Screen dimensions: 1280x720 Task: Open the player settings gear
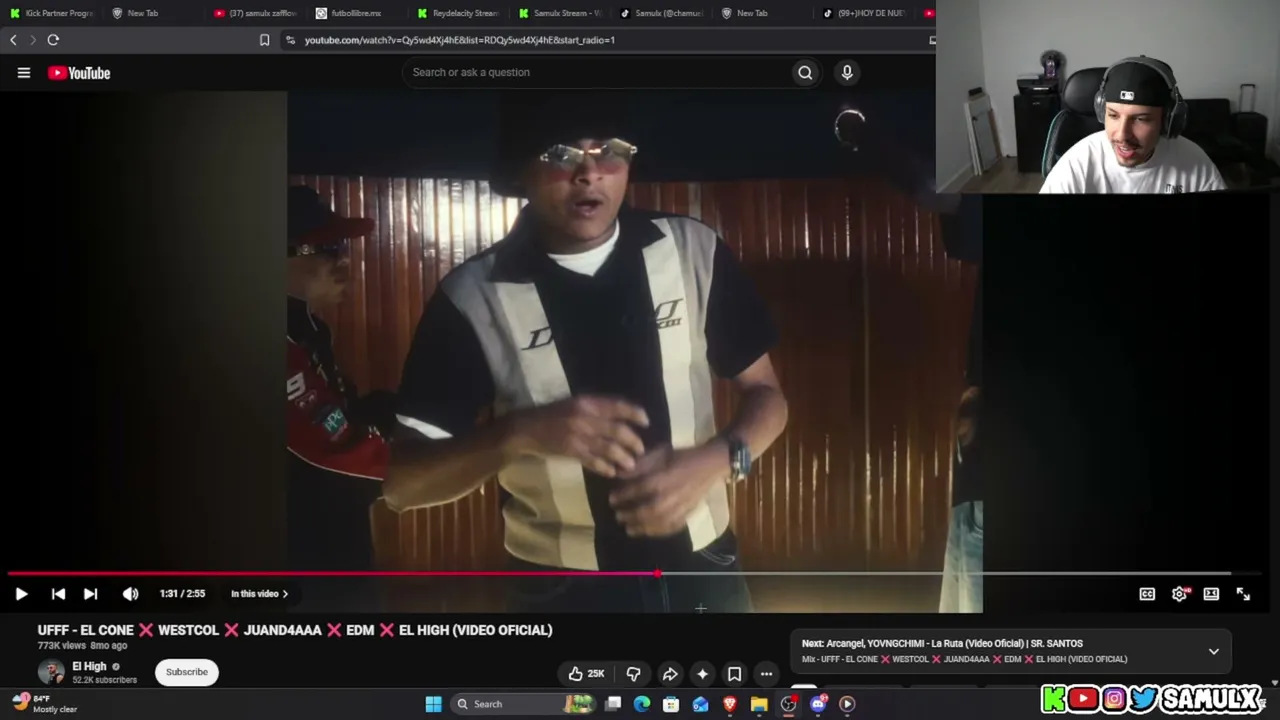(1180, 594)
